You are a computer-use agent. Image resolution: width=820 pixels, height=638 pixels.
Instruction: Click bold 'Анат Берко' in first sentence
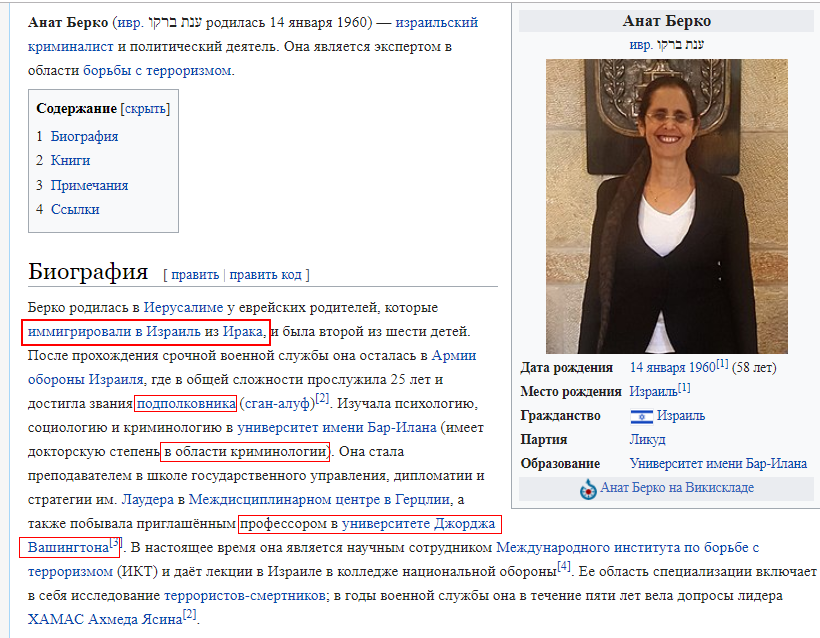[68, 22]
